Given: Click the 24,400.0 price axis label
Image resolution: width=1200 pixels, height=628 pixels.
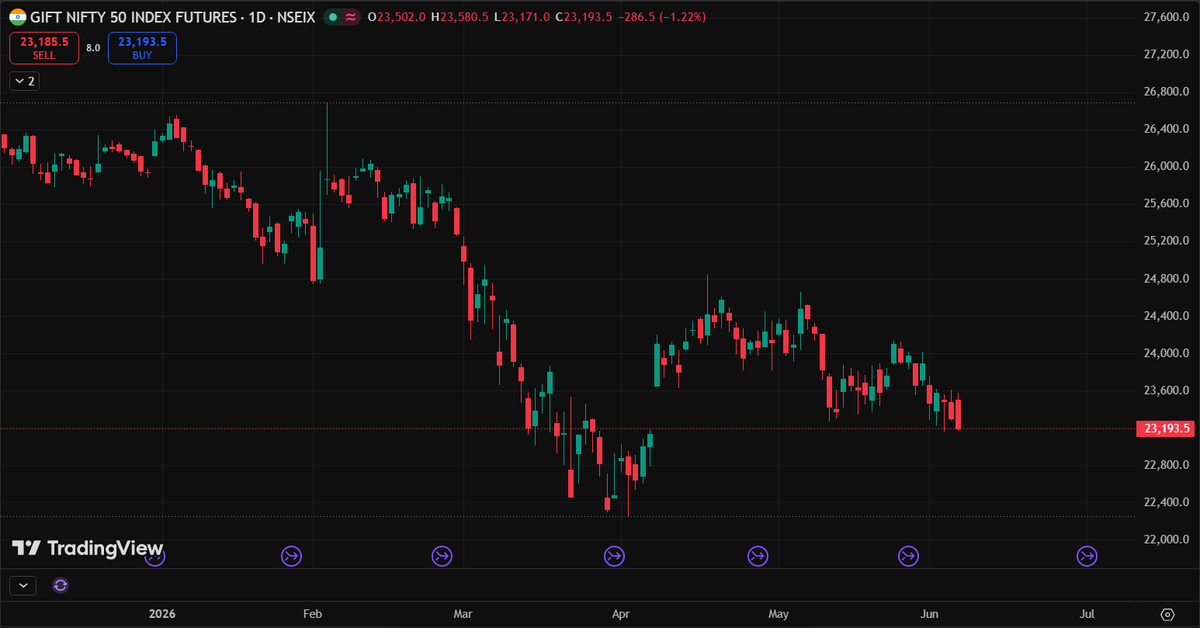Looking at the screenshot, I should tap(1166, 316).
